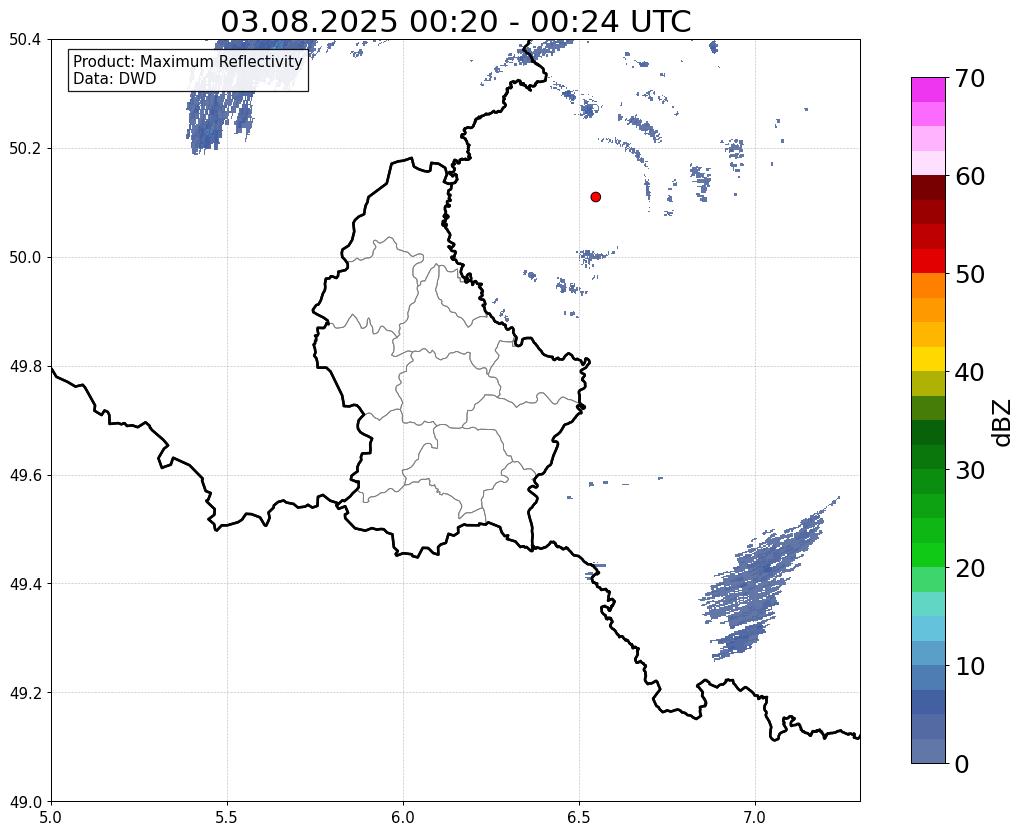This screenshot has height=834, width=1023.
Task: Click the latitude axis label '50.2'
Action: click(x=25, y=149)
